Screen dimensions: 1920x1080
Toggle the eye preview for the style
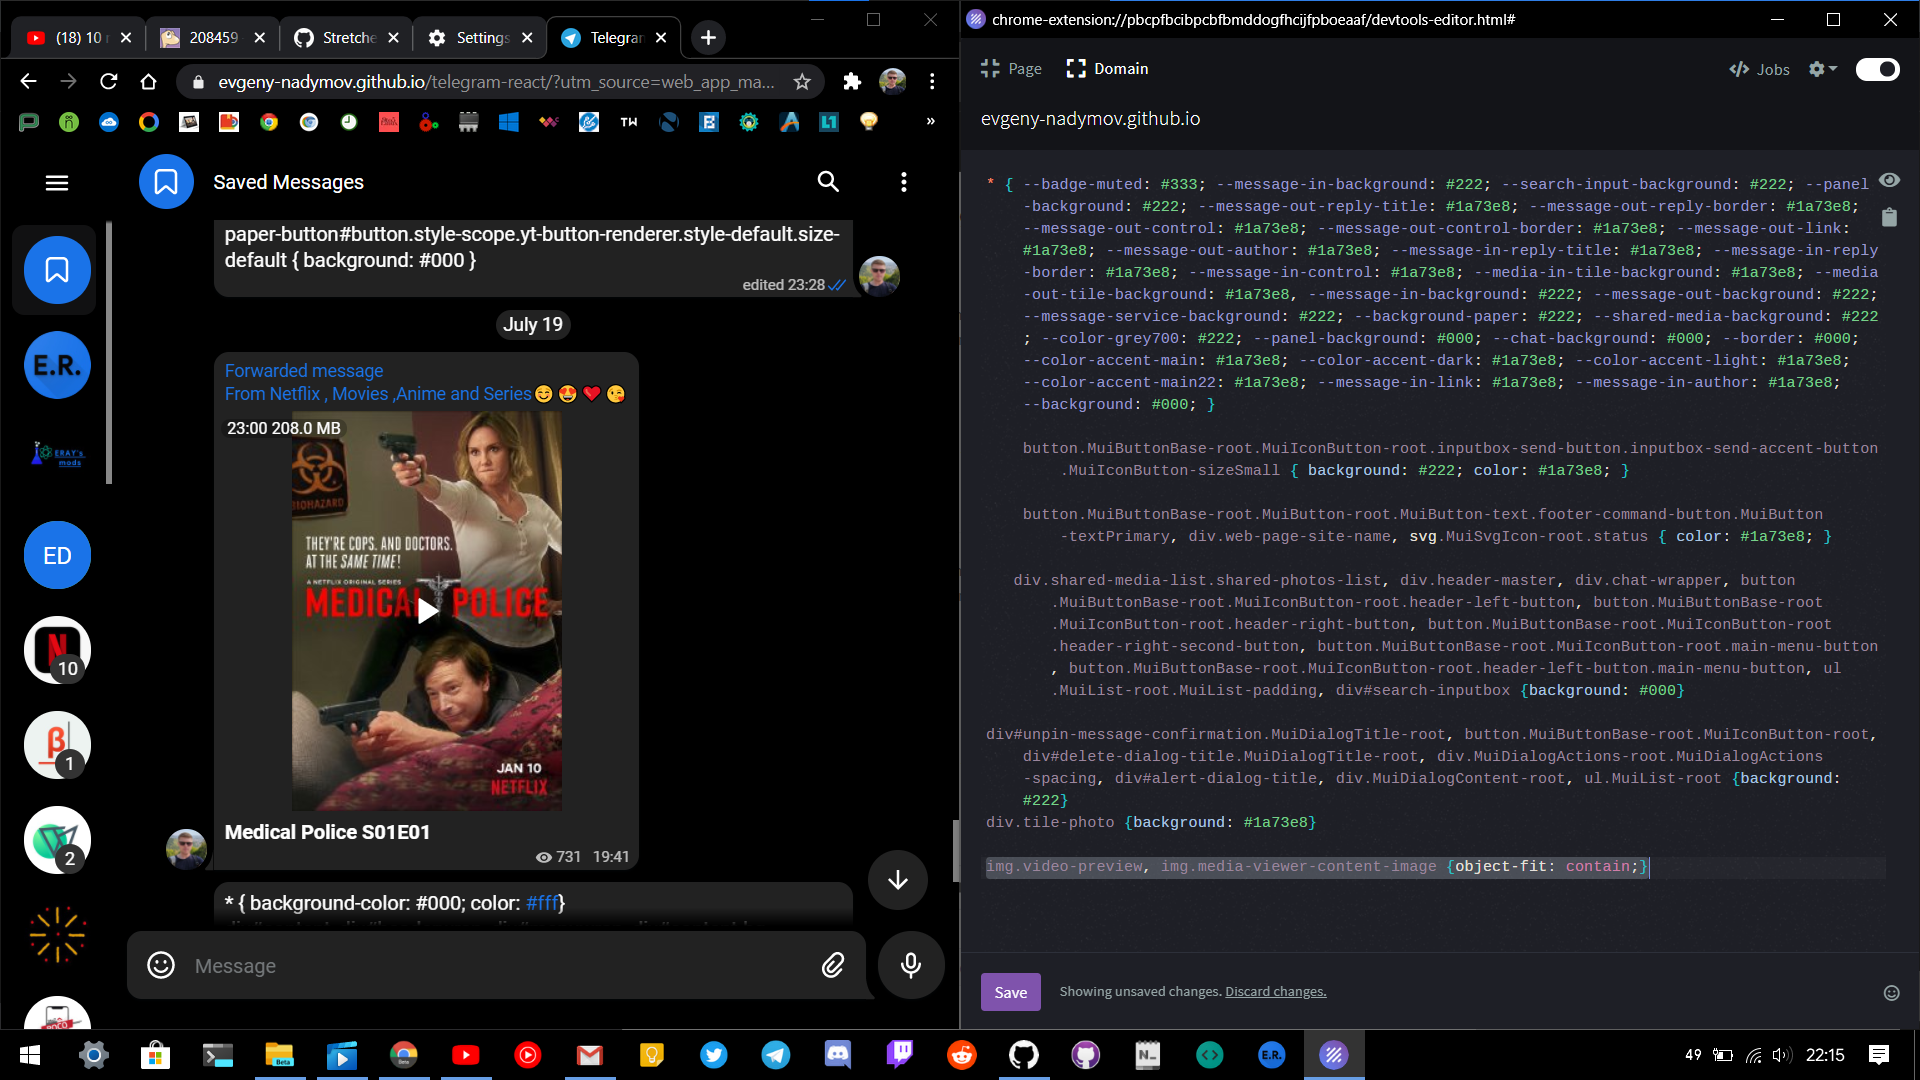1889,180
